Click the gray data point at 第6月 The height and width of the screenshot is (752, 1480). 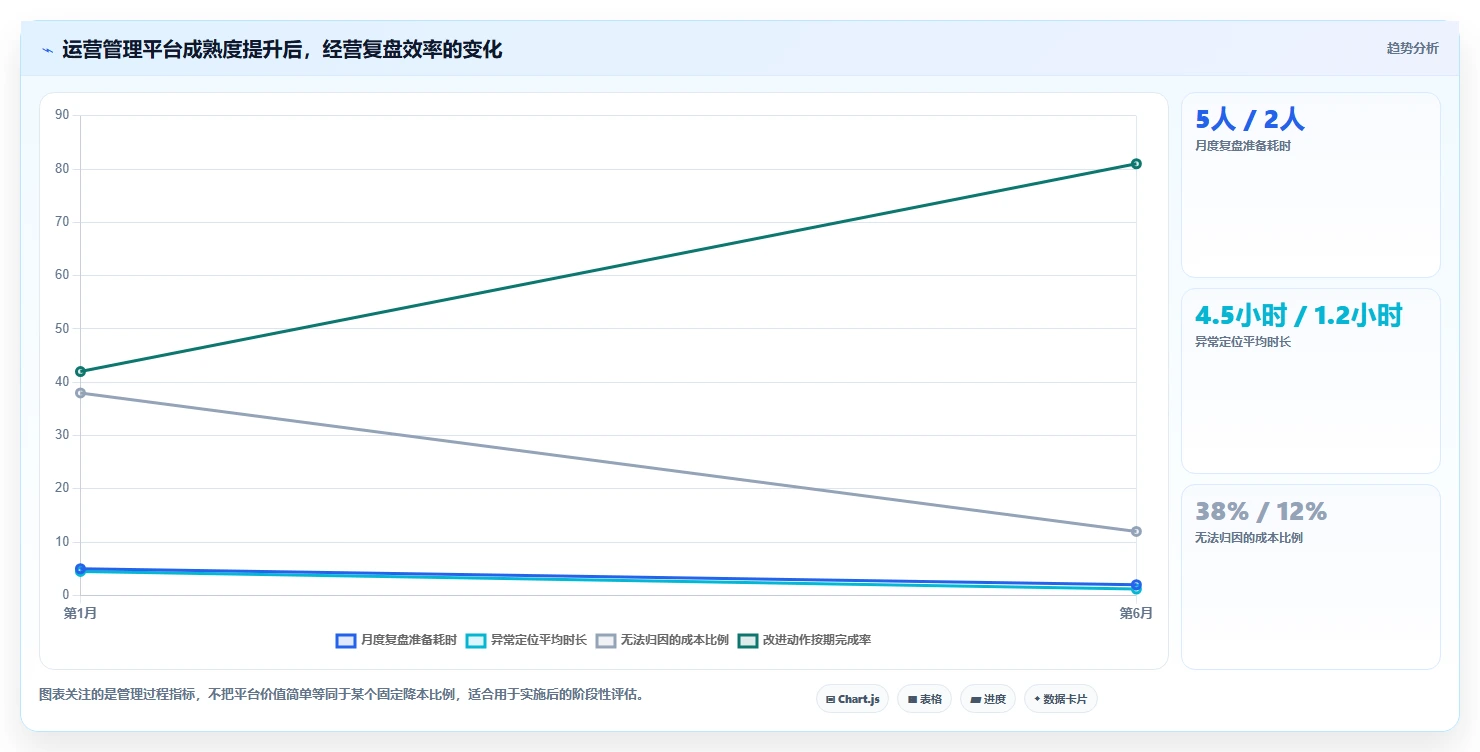[1136, 532]
